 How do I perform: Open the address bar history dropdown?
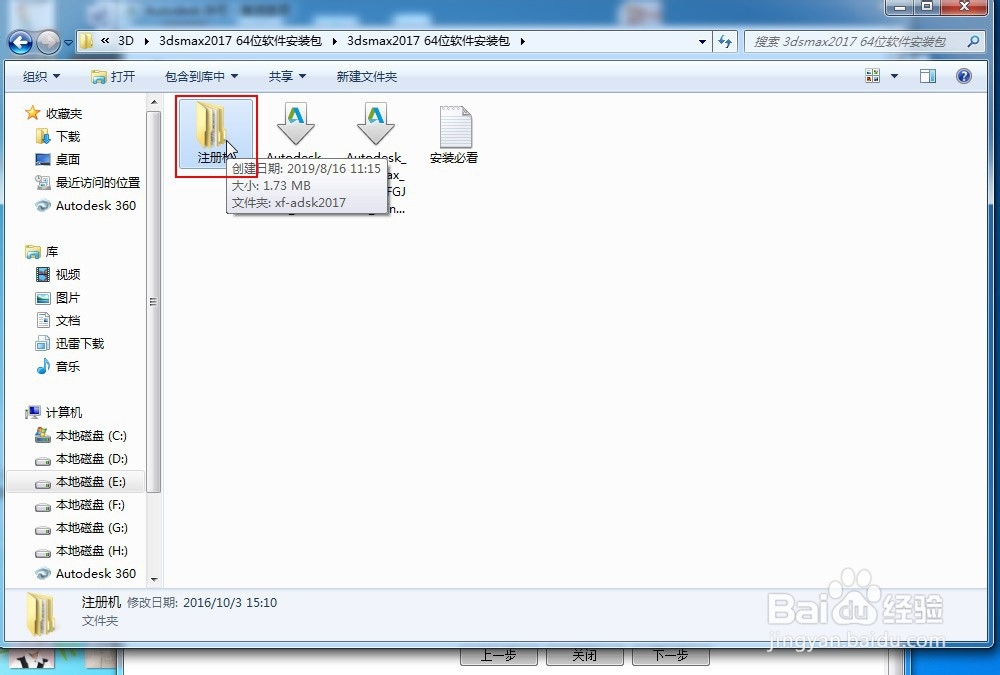click(x=702, y=41)
